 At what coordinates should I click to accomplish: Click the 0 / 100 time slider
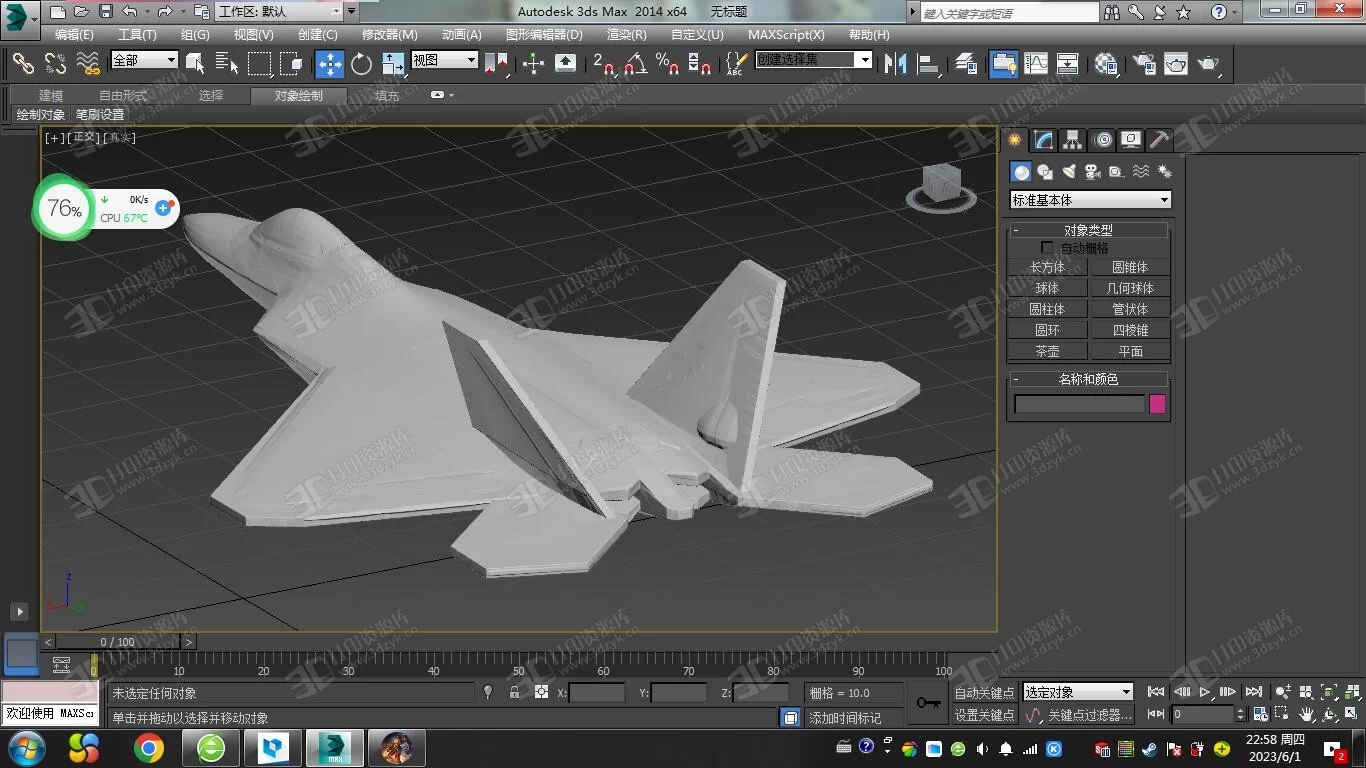[x=118, y=642]
